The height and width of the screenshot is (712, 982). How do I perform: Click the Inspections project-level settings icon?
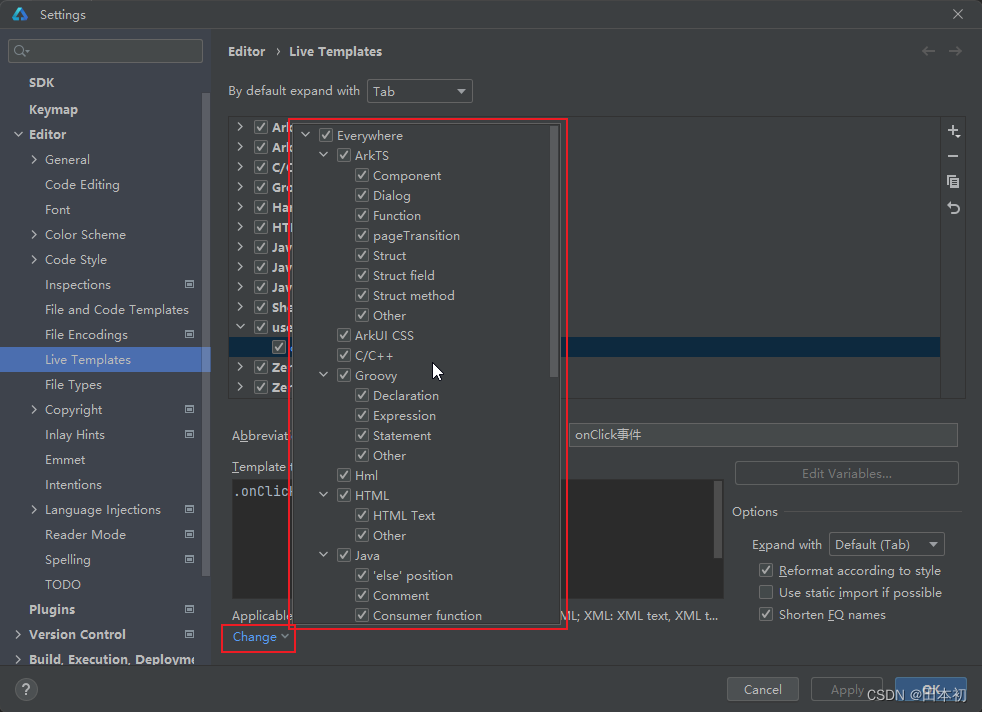click(189, 284)
